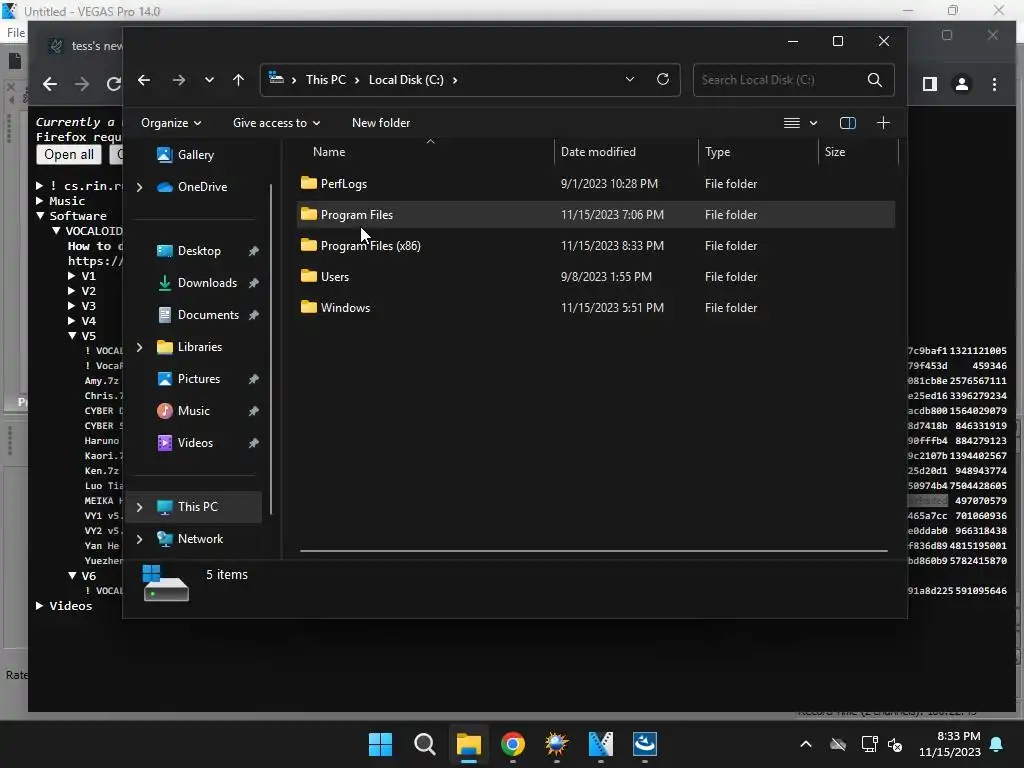The image size is (1024, 768).
Task: Open clock and date in taskbar
Action: point(950,744)
